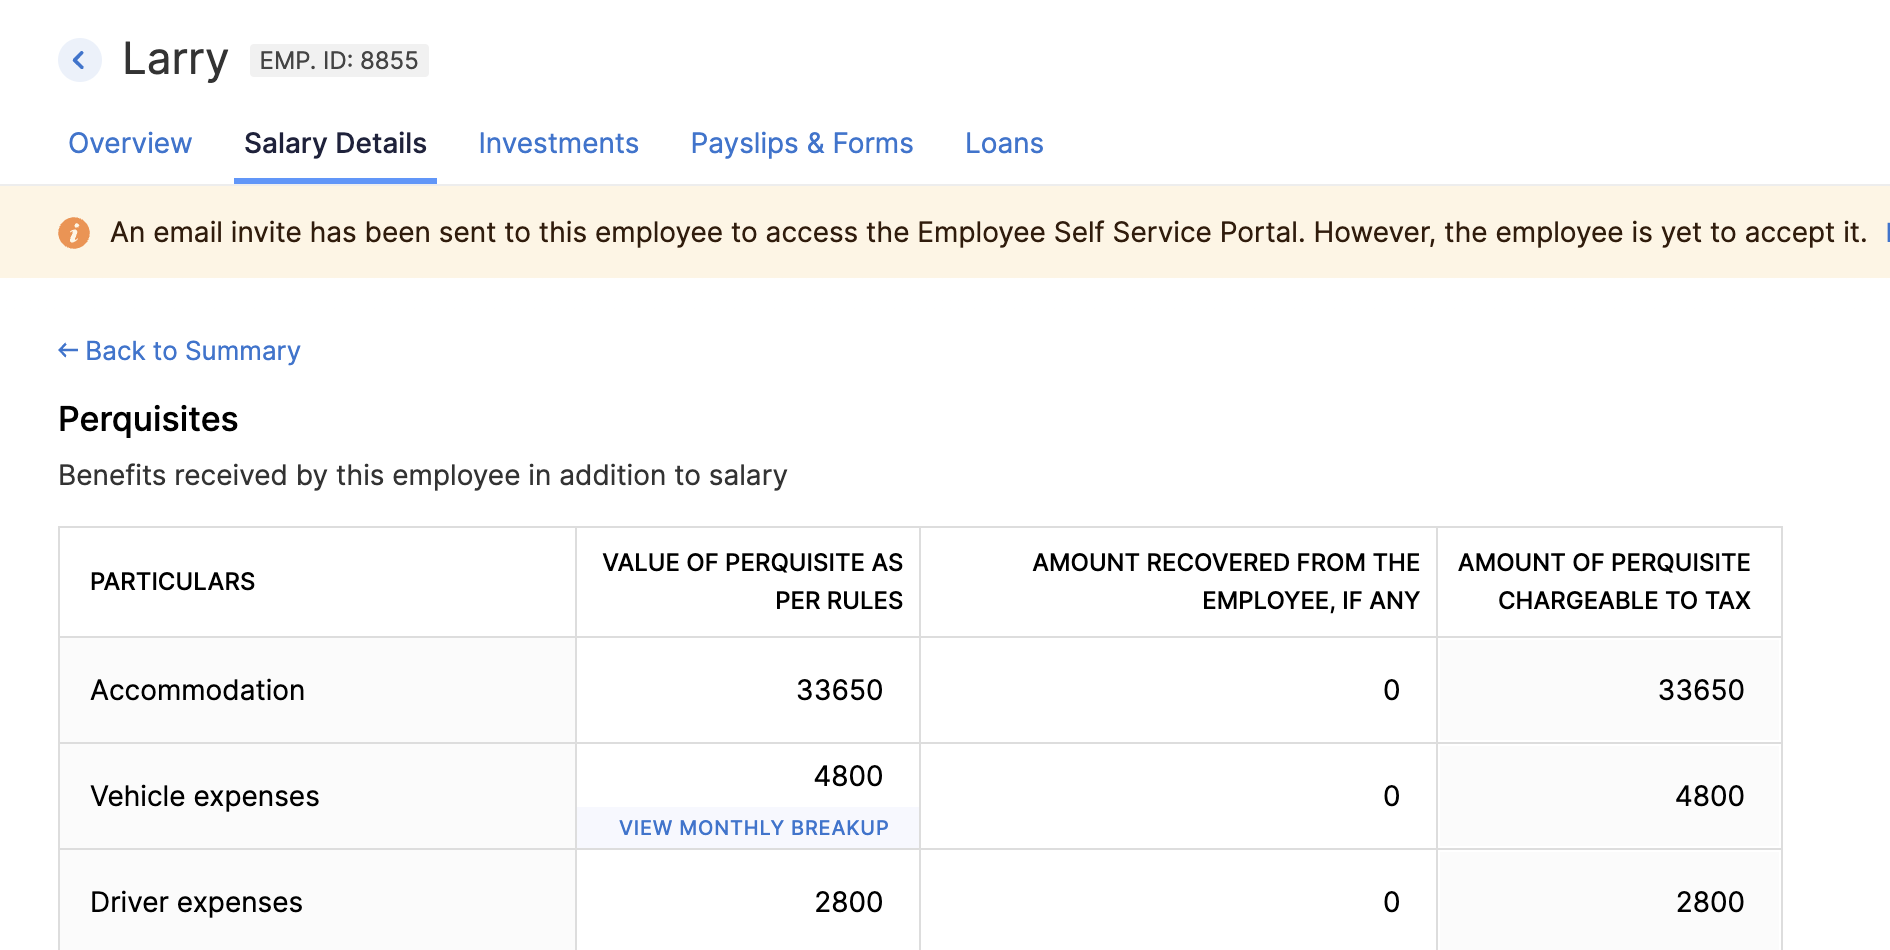Image resolution: width=1890 pixels, height=950 pixels.
Task: Click the EMP. ID: 8855 badge
Action: point(339,61)
